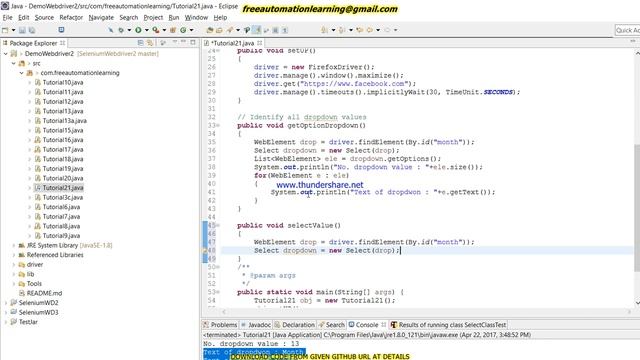Viewport: 640px width, 360px height.
Task: Open the Refactor menu
Action: 71,18
